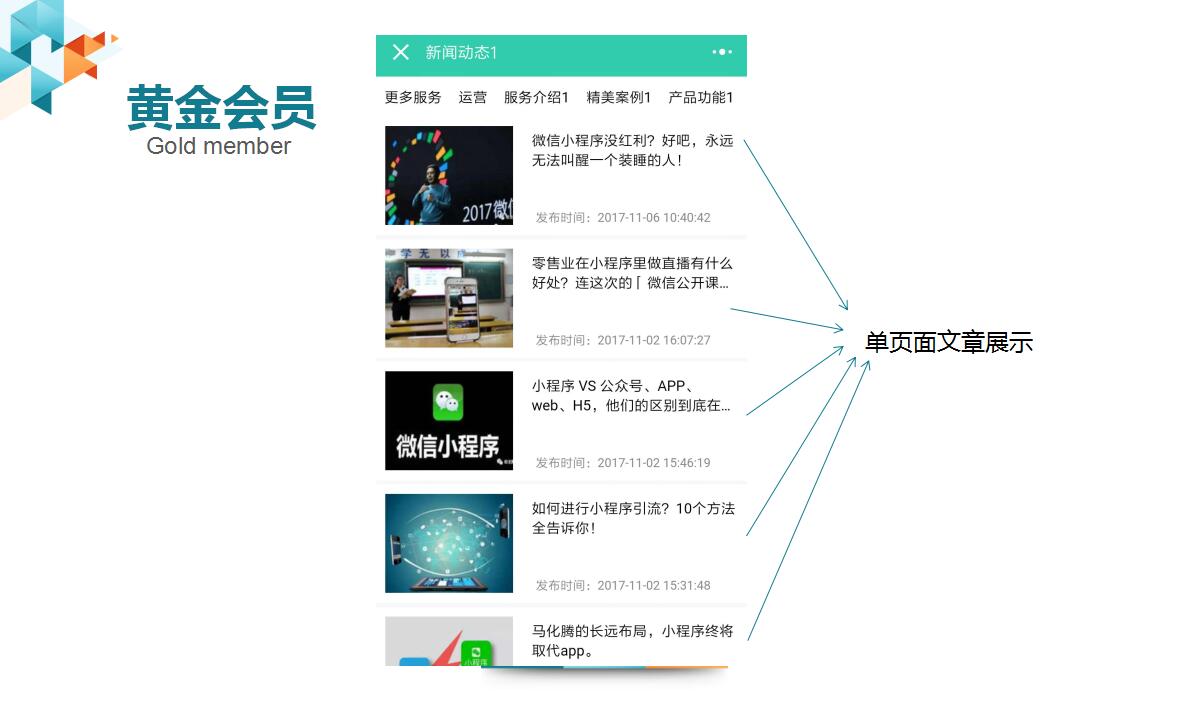
Task: Open the 服务介绍1 tab
Action: 536,97
